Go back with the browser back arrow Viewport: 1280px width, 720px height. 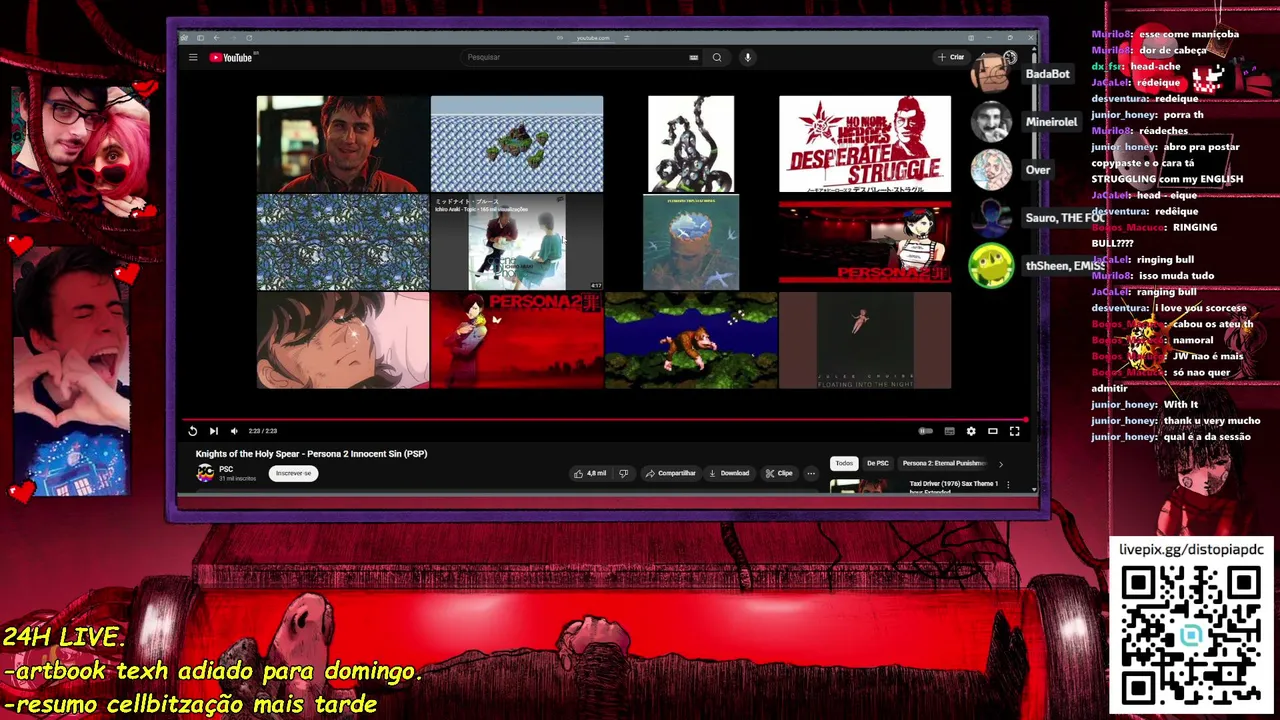[216, 38]
